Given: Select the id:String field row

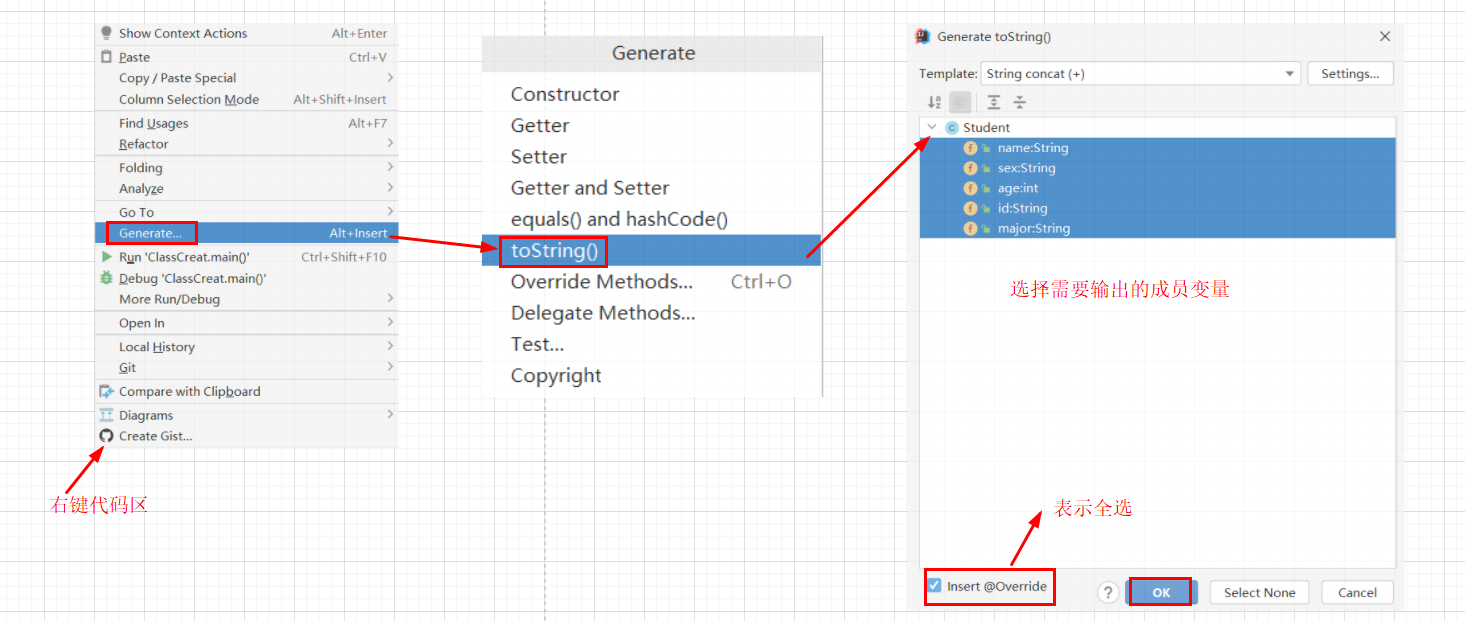Looking at the screenshot, I should pyautogui.click(x=1158, y=208).
